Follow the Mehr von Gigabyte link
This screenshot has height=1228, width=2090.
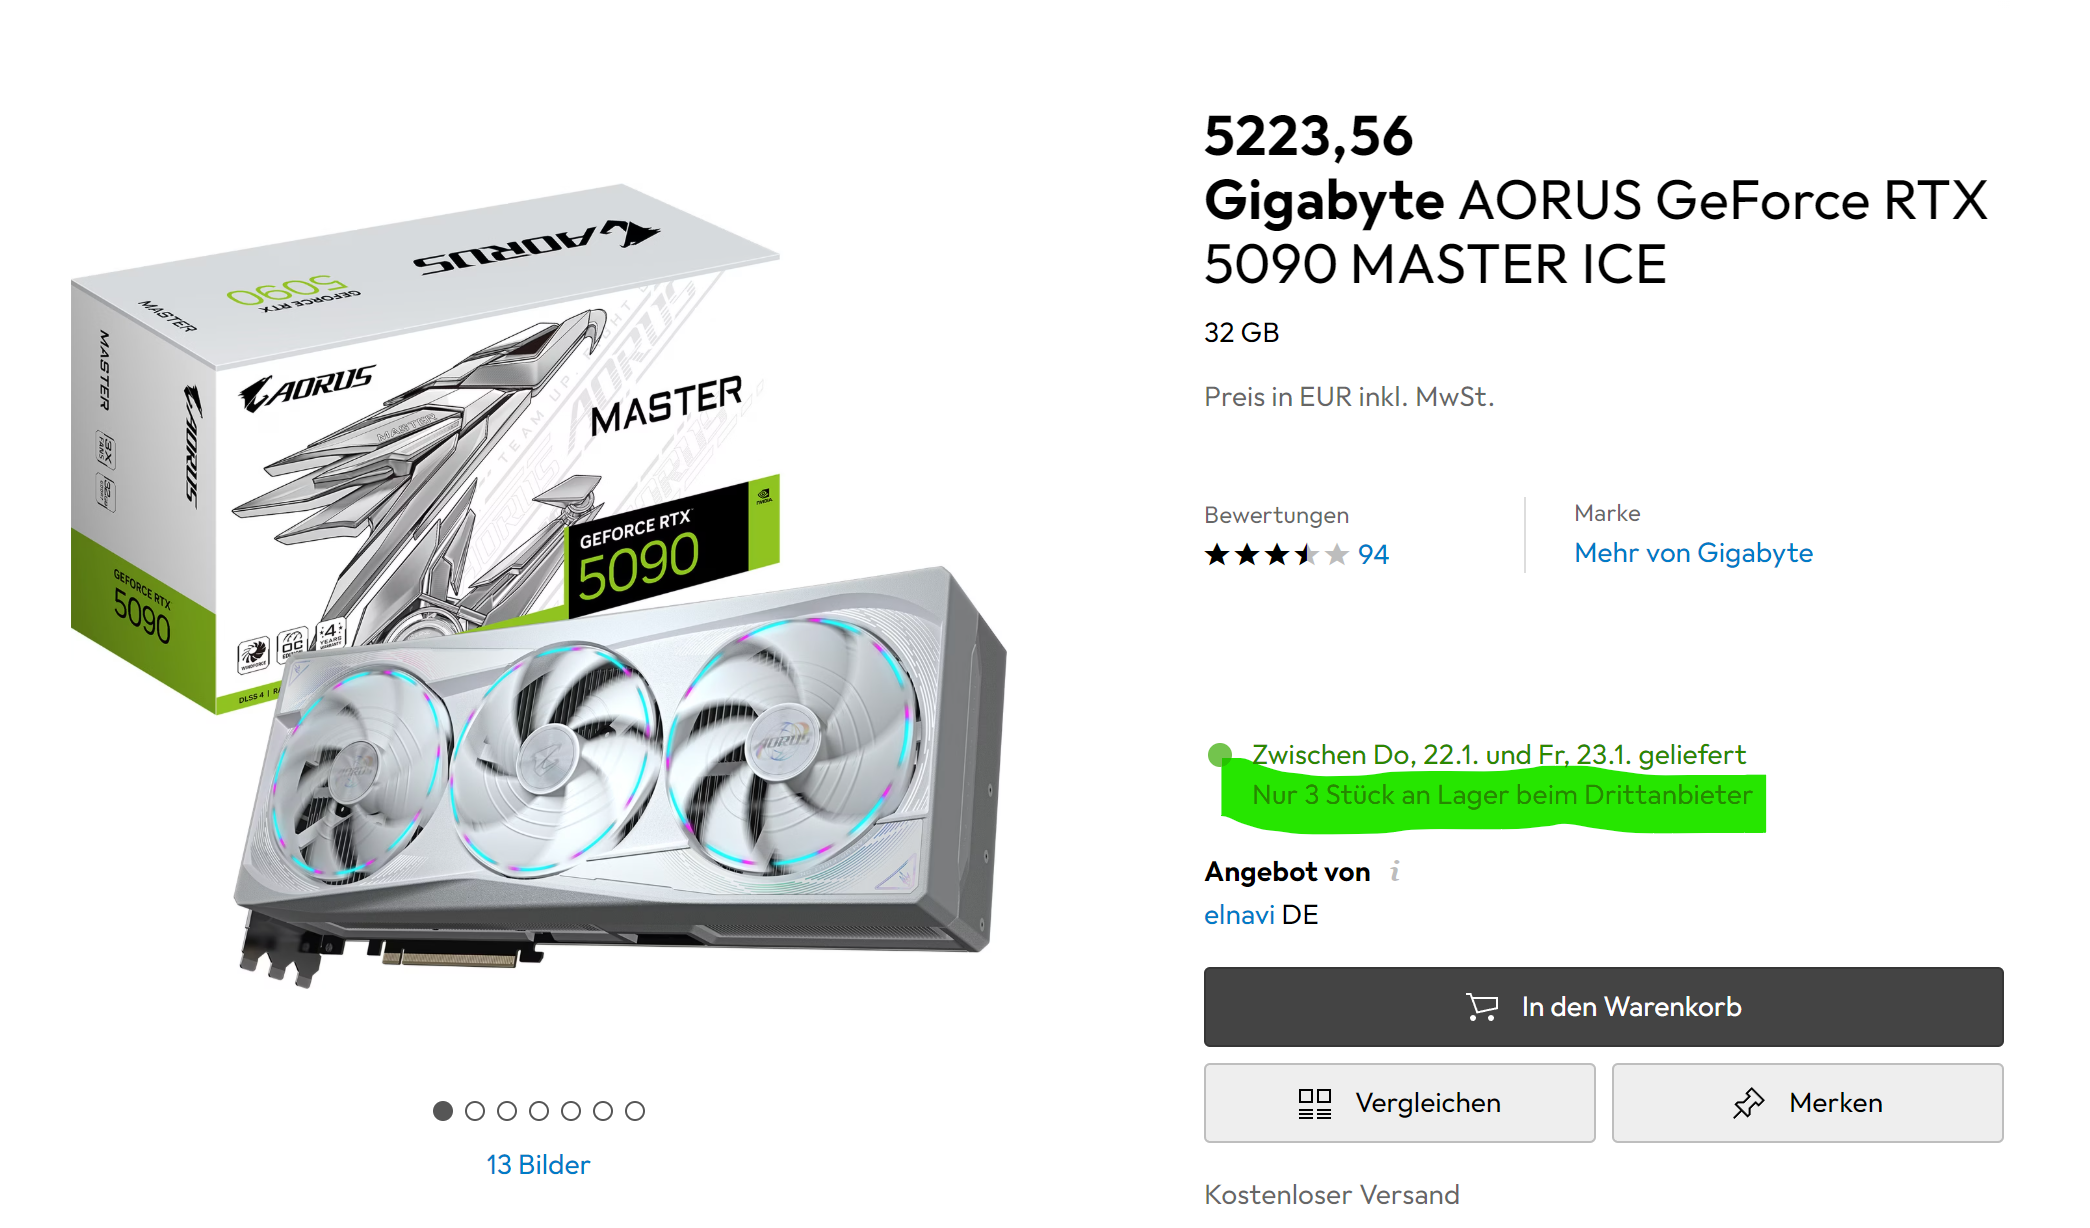click(x=1693, y=553)
